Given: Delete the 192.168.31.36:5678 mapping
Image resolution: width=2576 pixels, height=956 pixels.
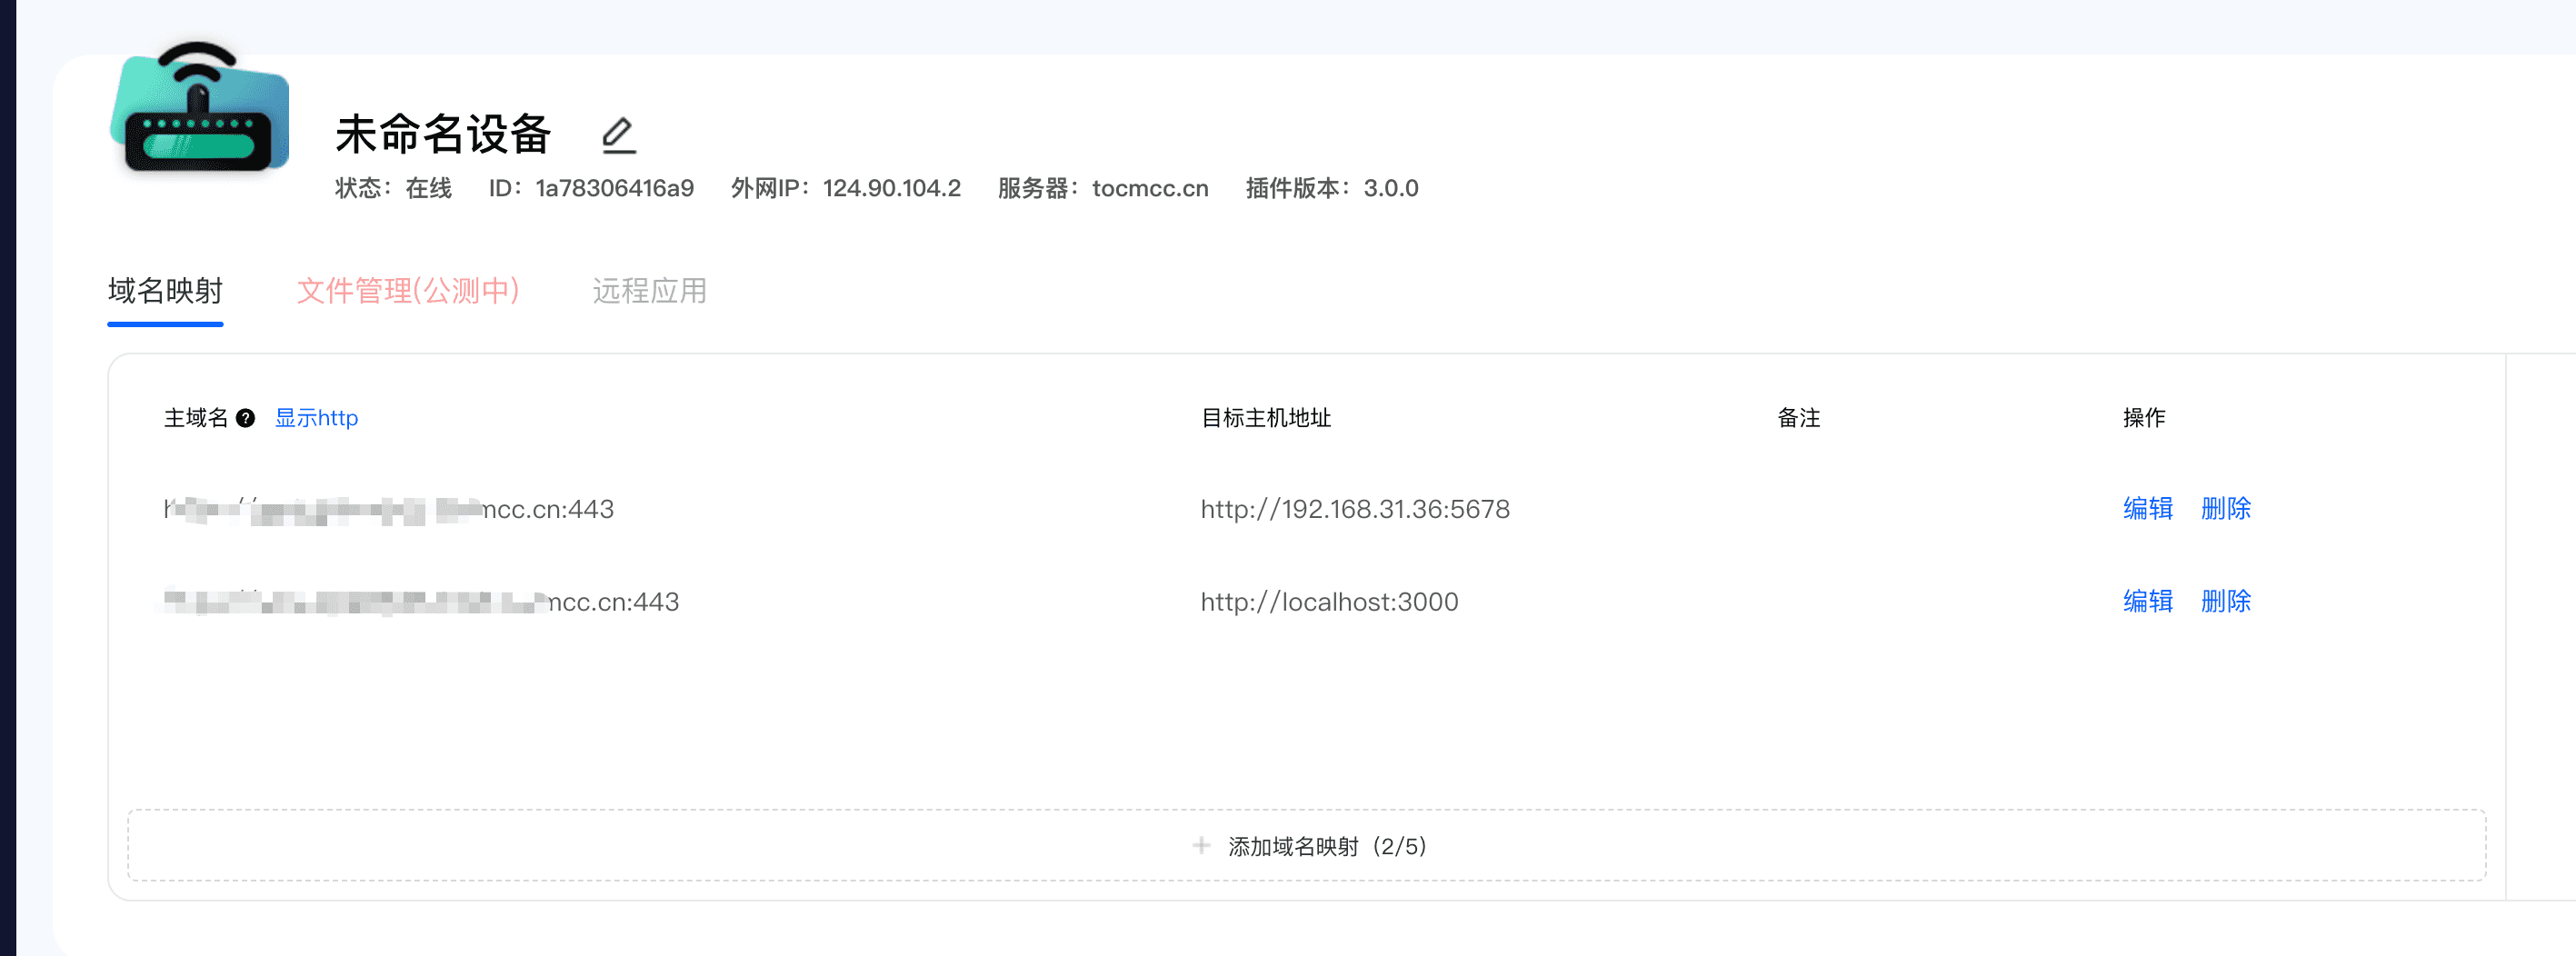Looking at the screenshot, I should tap(2225, 509).
